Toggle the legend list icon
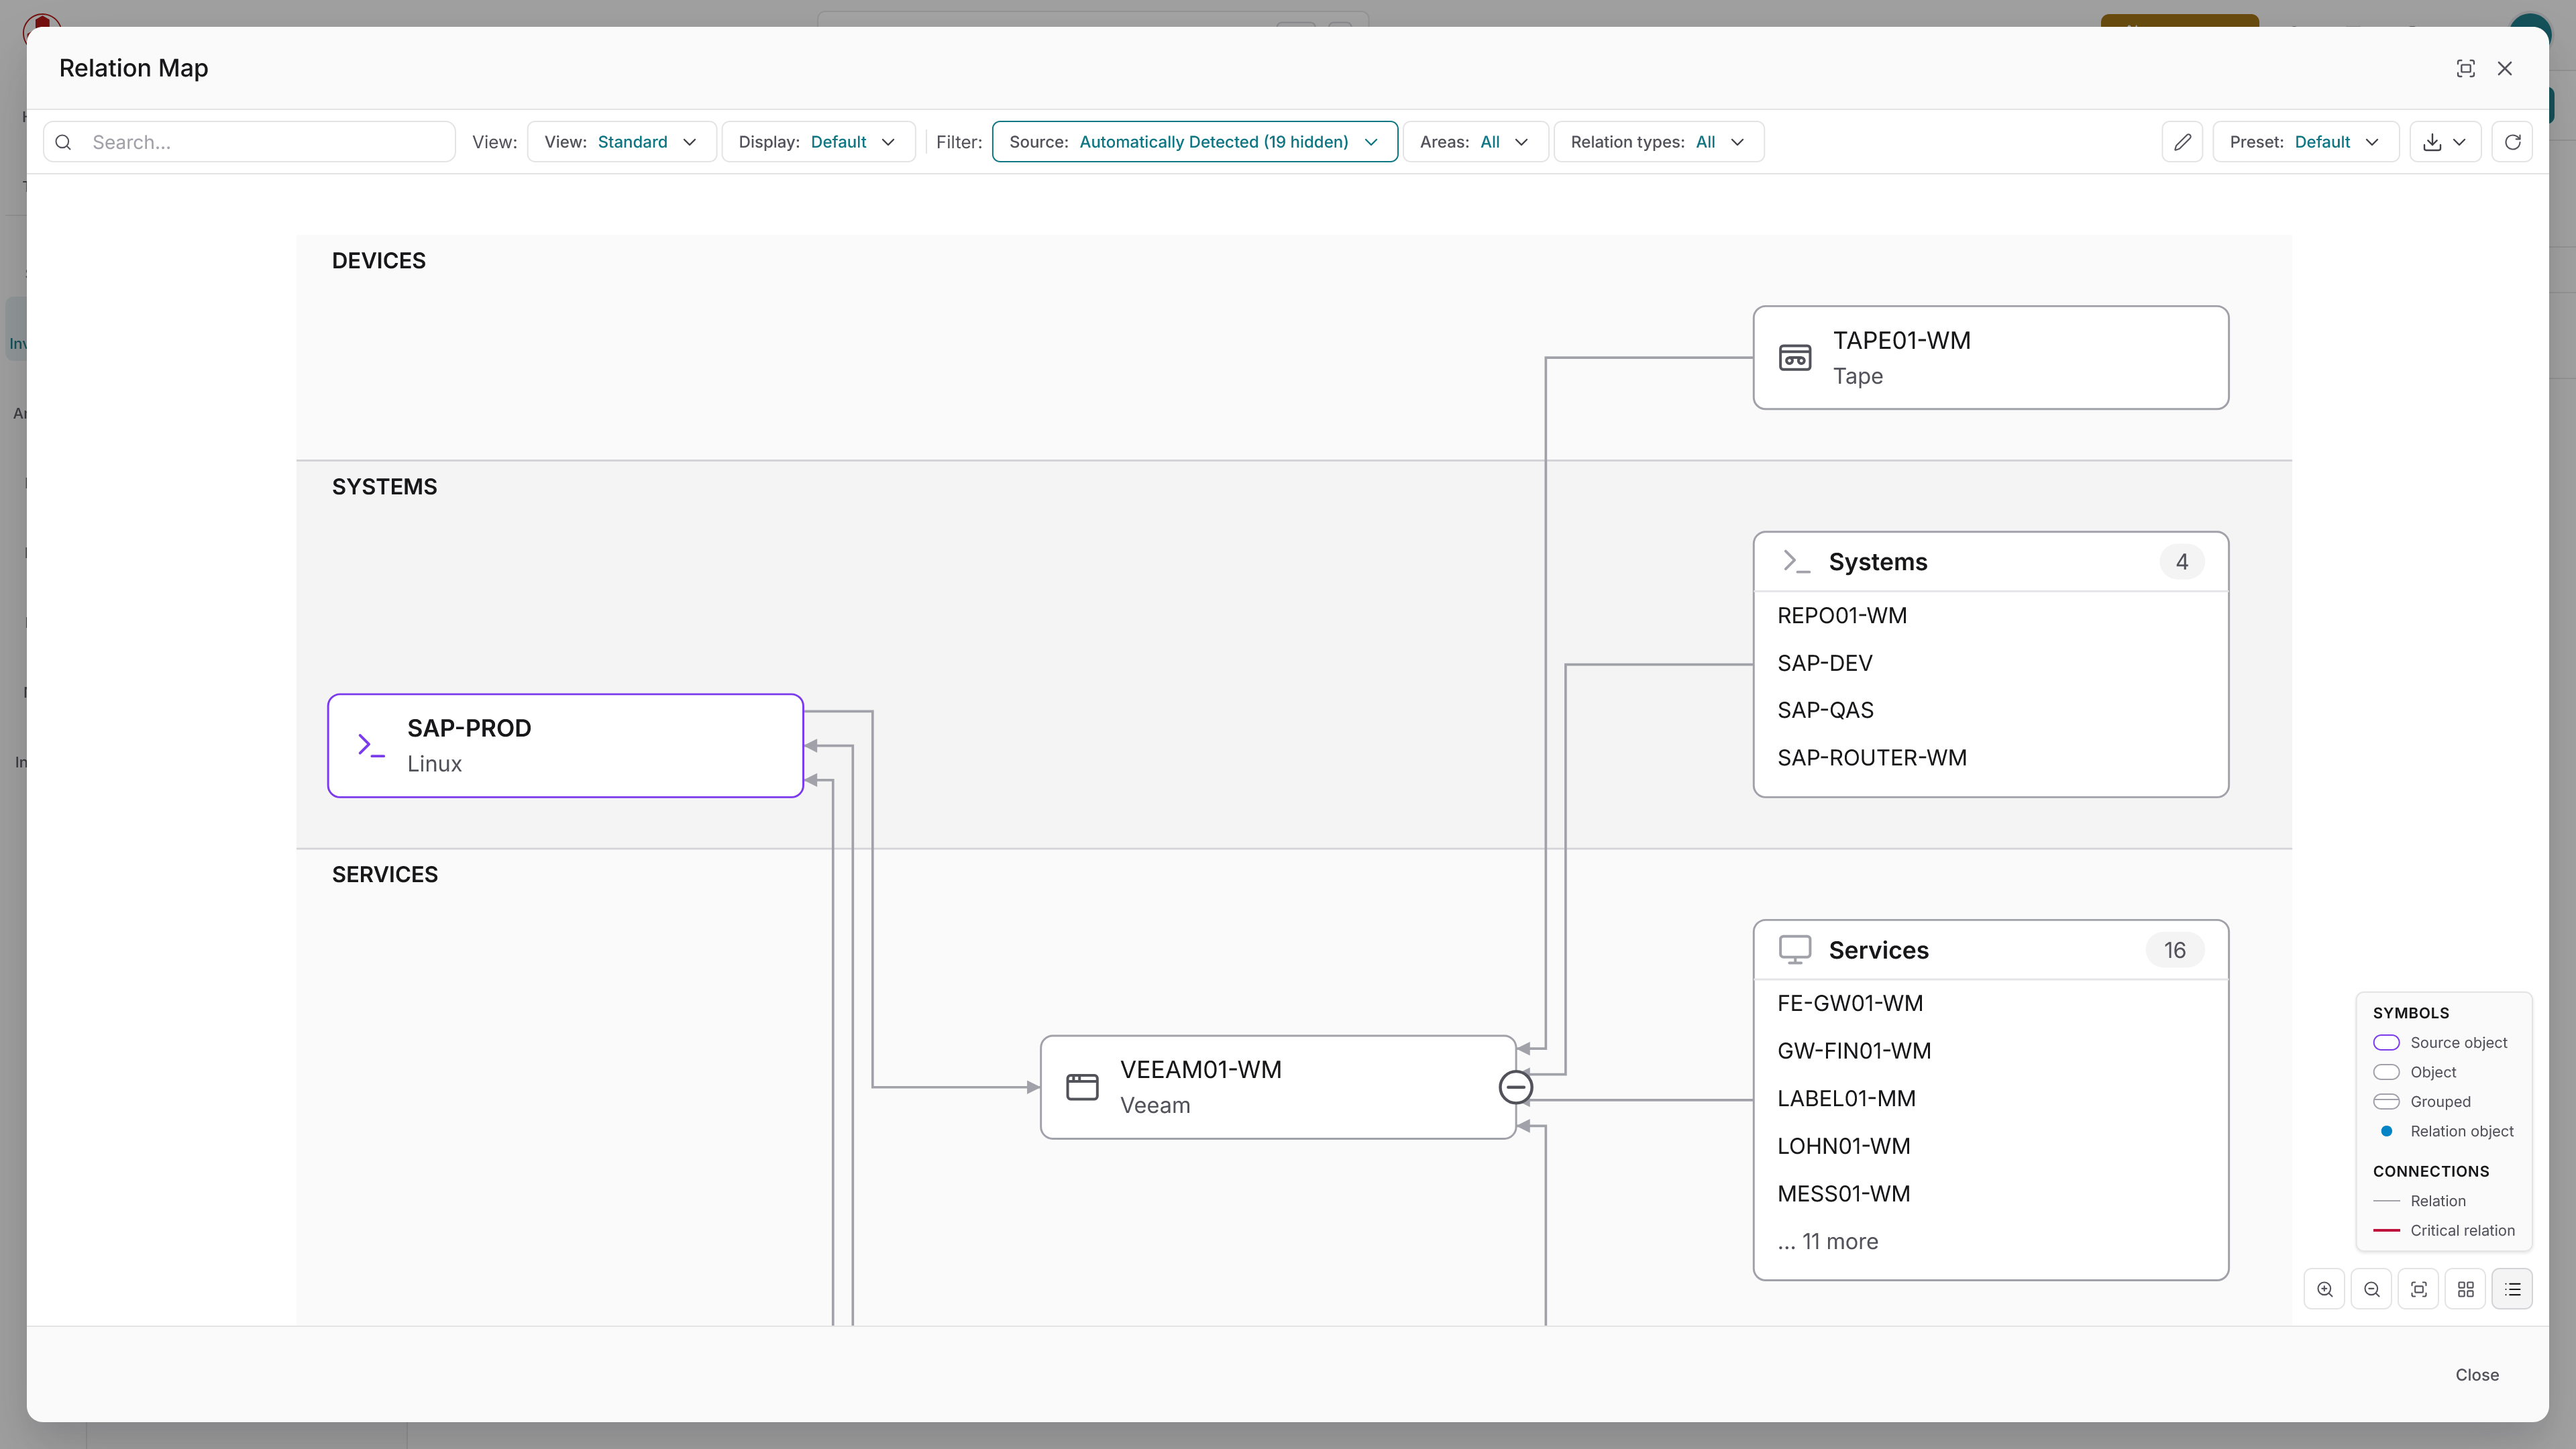The image size is (2576, 1449). tap(2512, 1289)
